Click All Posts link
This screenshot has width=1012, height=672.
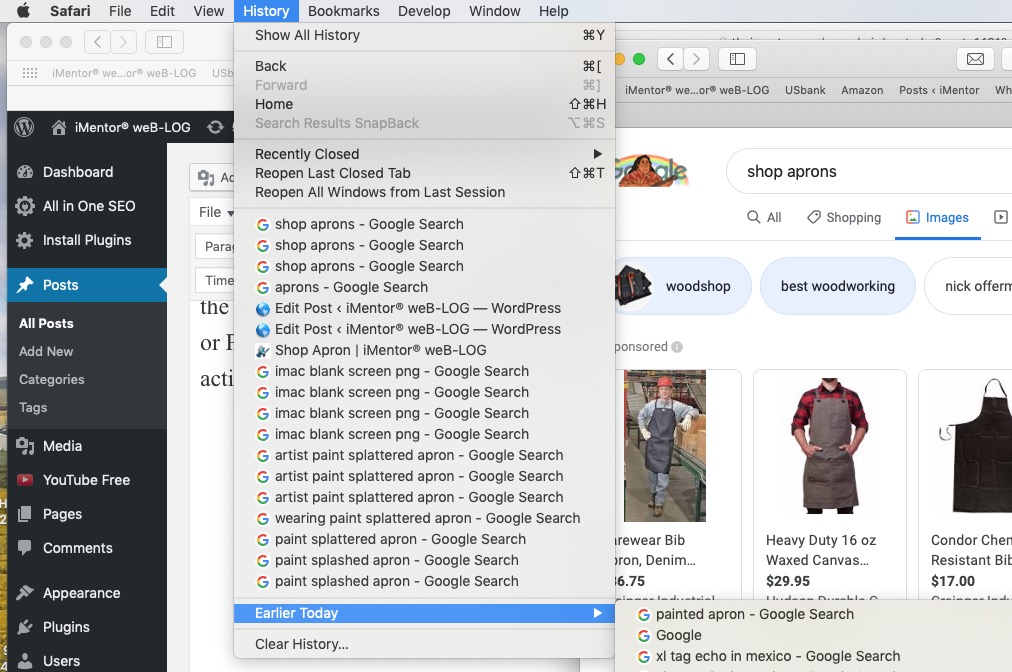46,323
